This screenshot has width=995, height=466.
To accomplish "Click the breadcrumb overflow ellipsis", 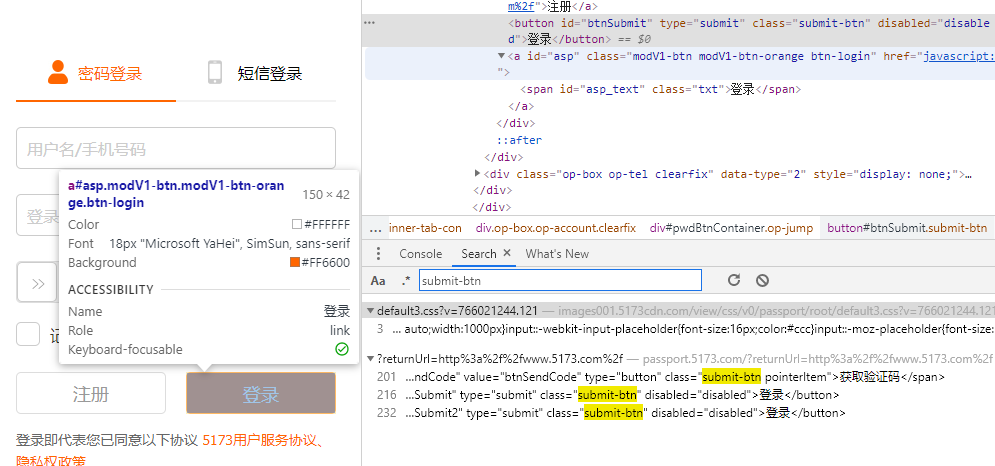I will pos(375,228).
